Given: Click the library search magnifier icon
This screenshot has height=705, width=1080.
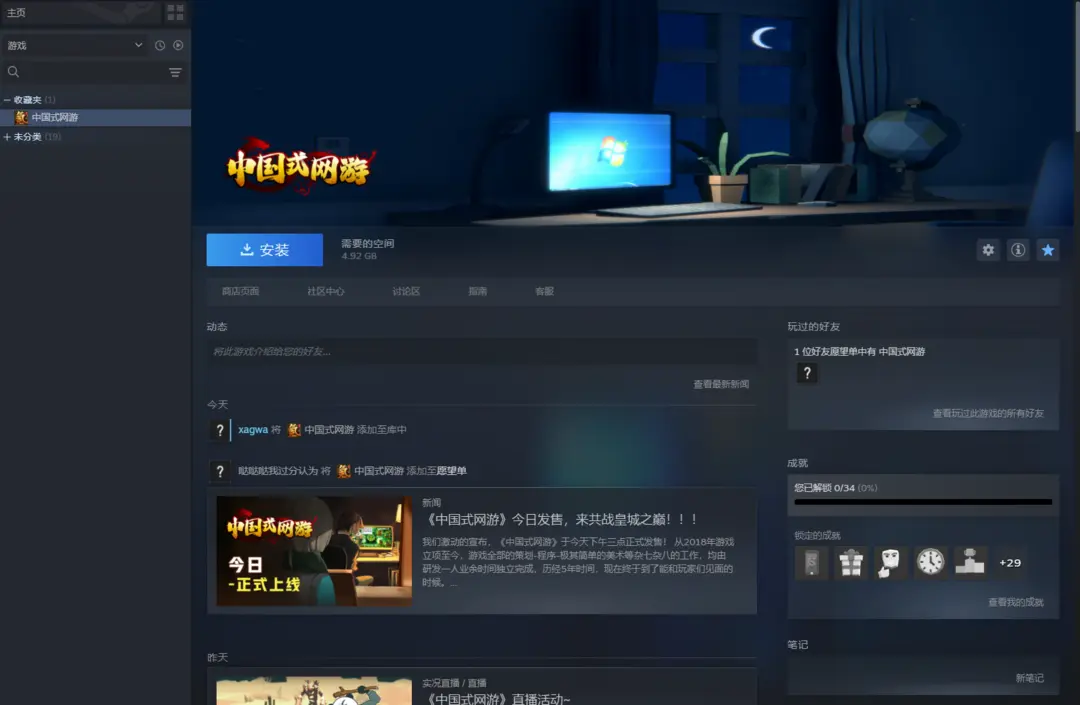Looking at the screenshot, I should point(13,72).
